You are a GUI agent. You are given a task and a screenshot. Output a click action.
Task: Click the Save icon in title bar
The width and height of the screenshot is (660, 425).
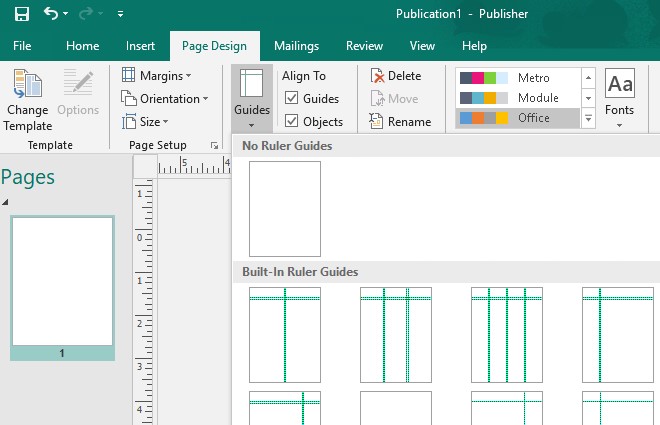click(22, 14)
